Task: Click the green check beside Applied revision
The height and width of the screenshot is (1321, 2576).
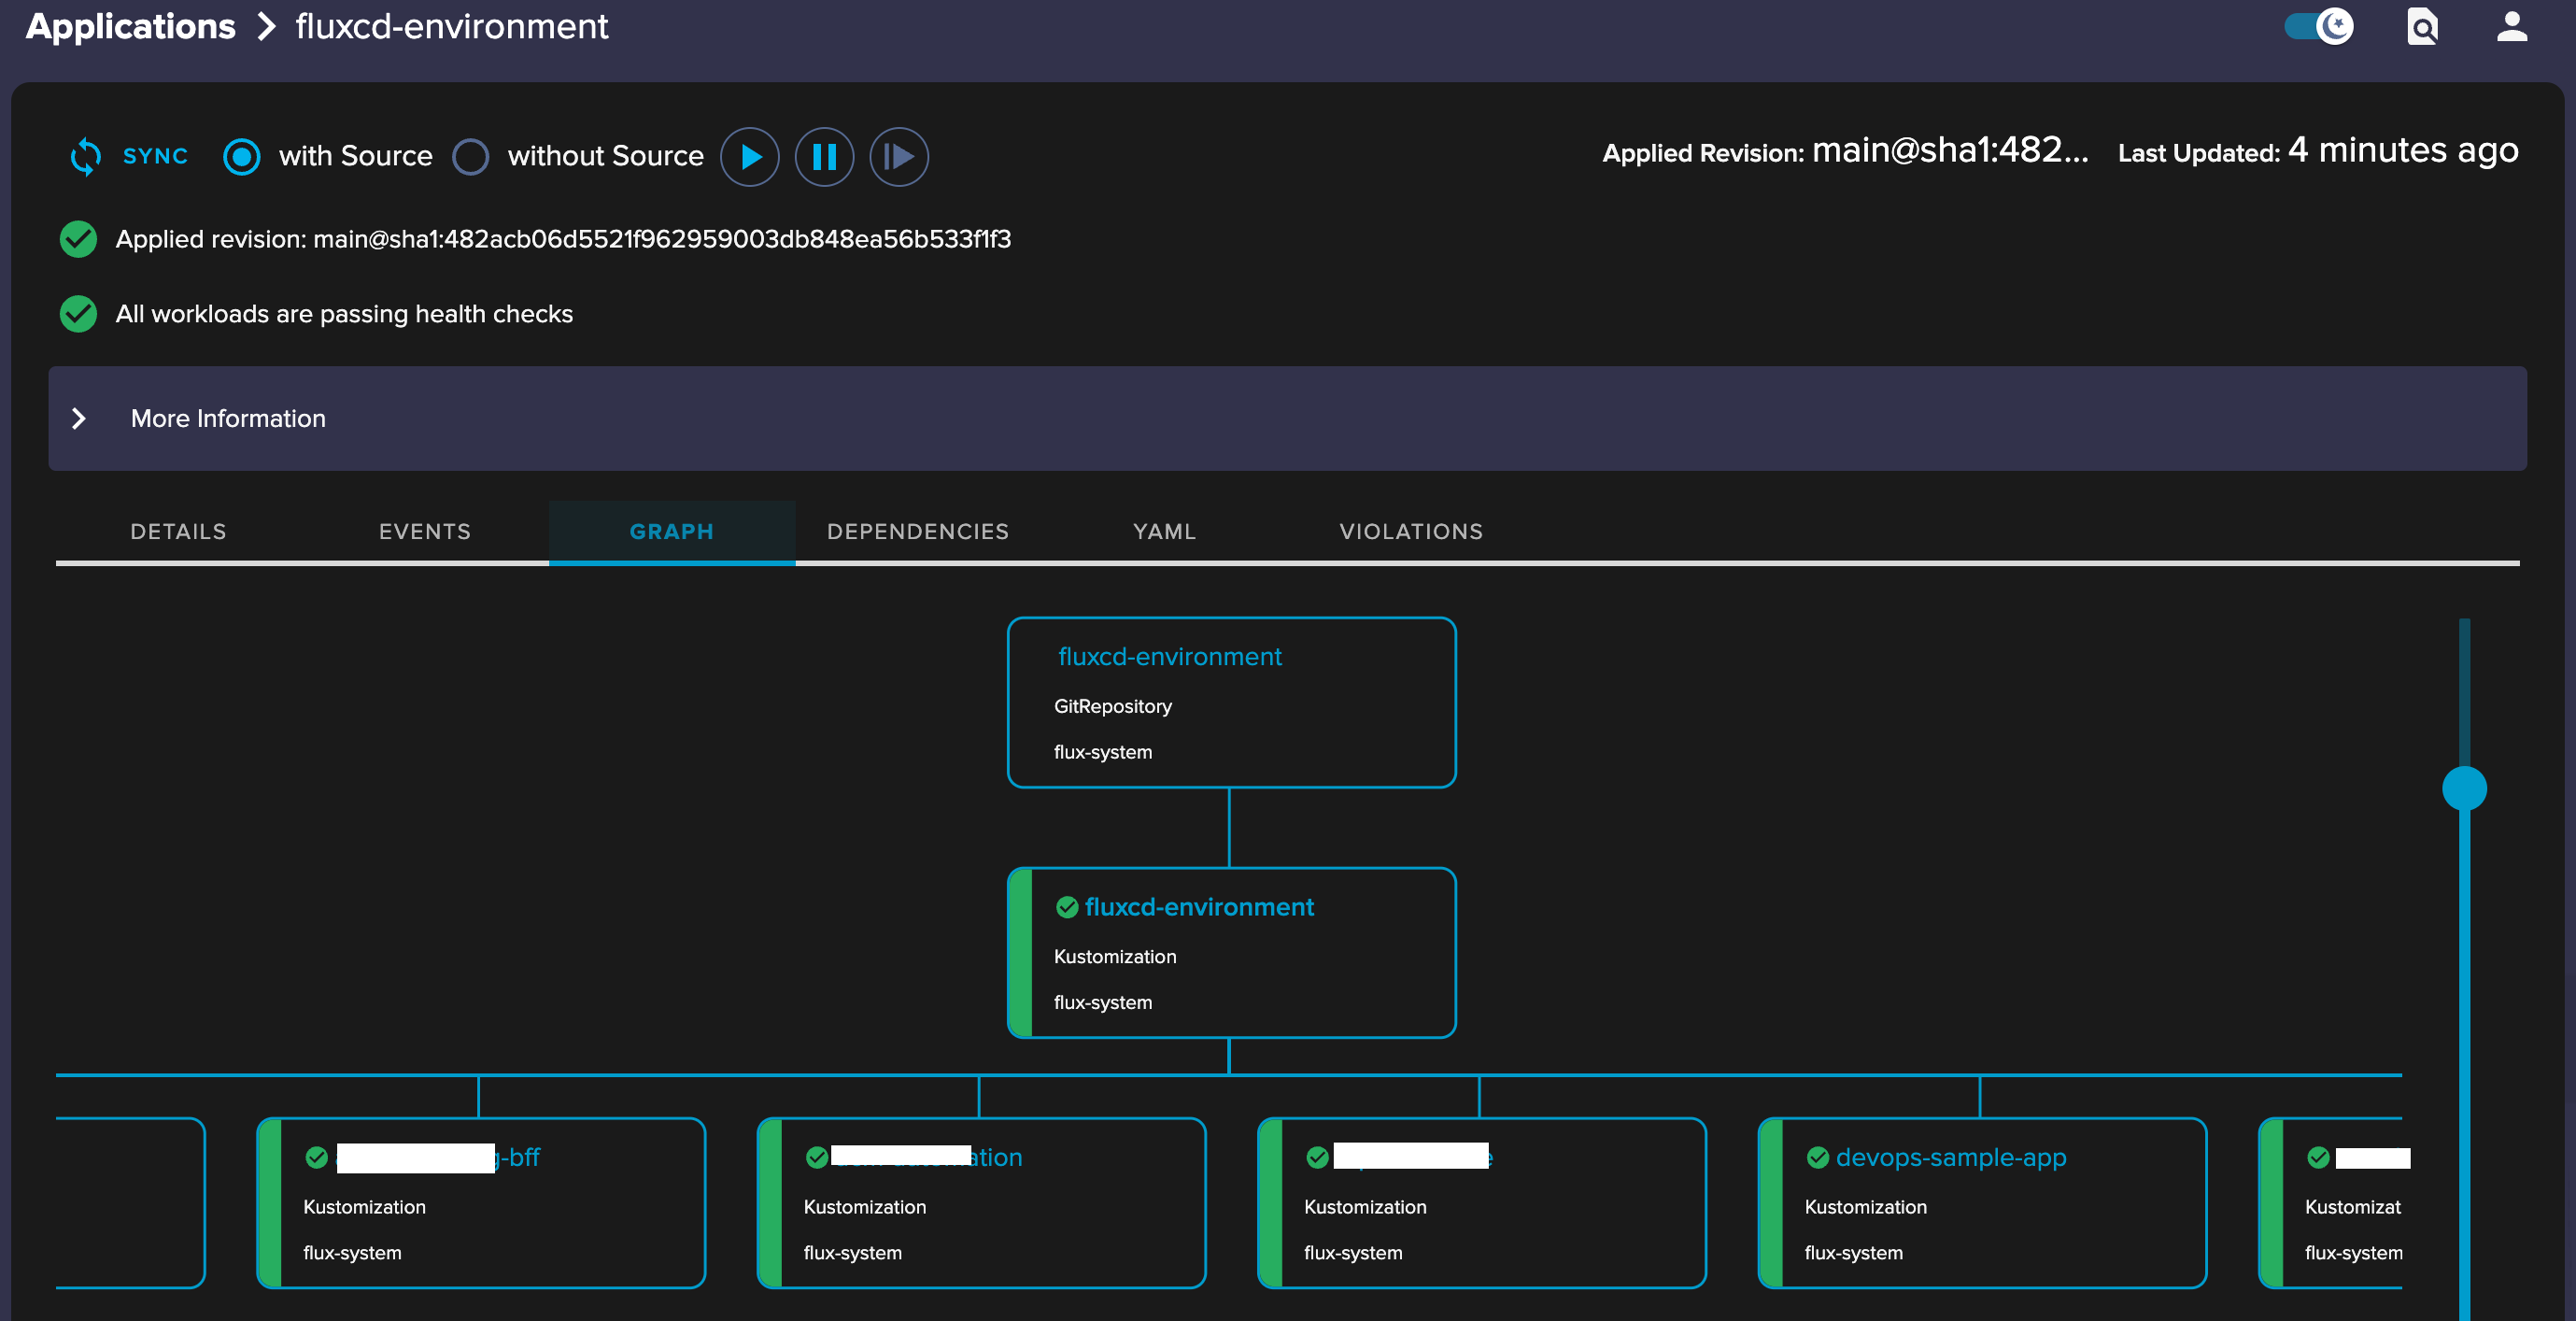Action: [78, 239]
